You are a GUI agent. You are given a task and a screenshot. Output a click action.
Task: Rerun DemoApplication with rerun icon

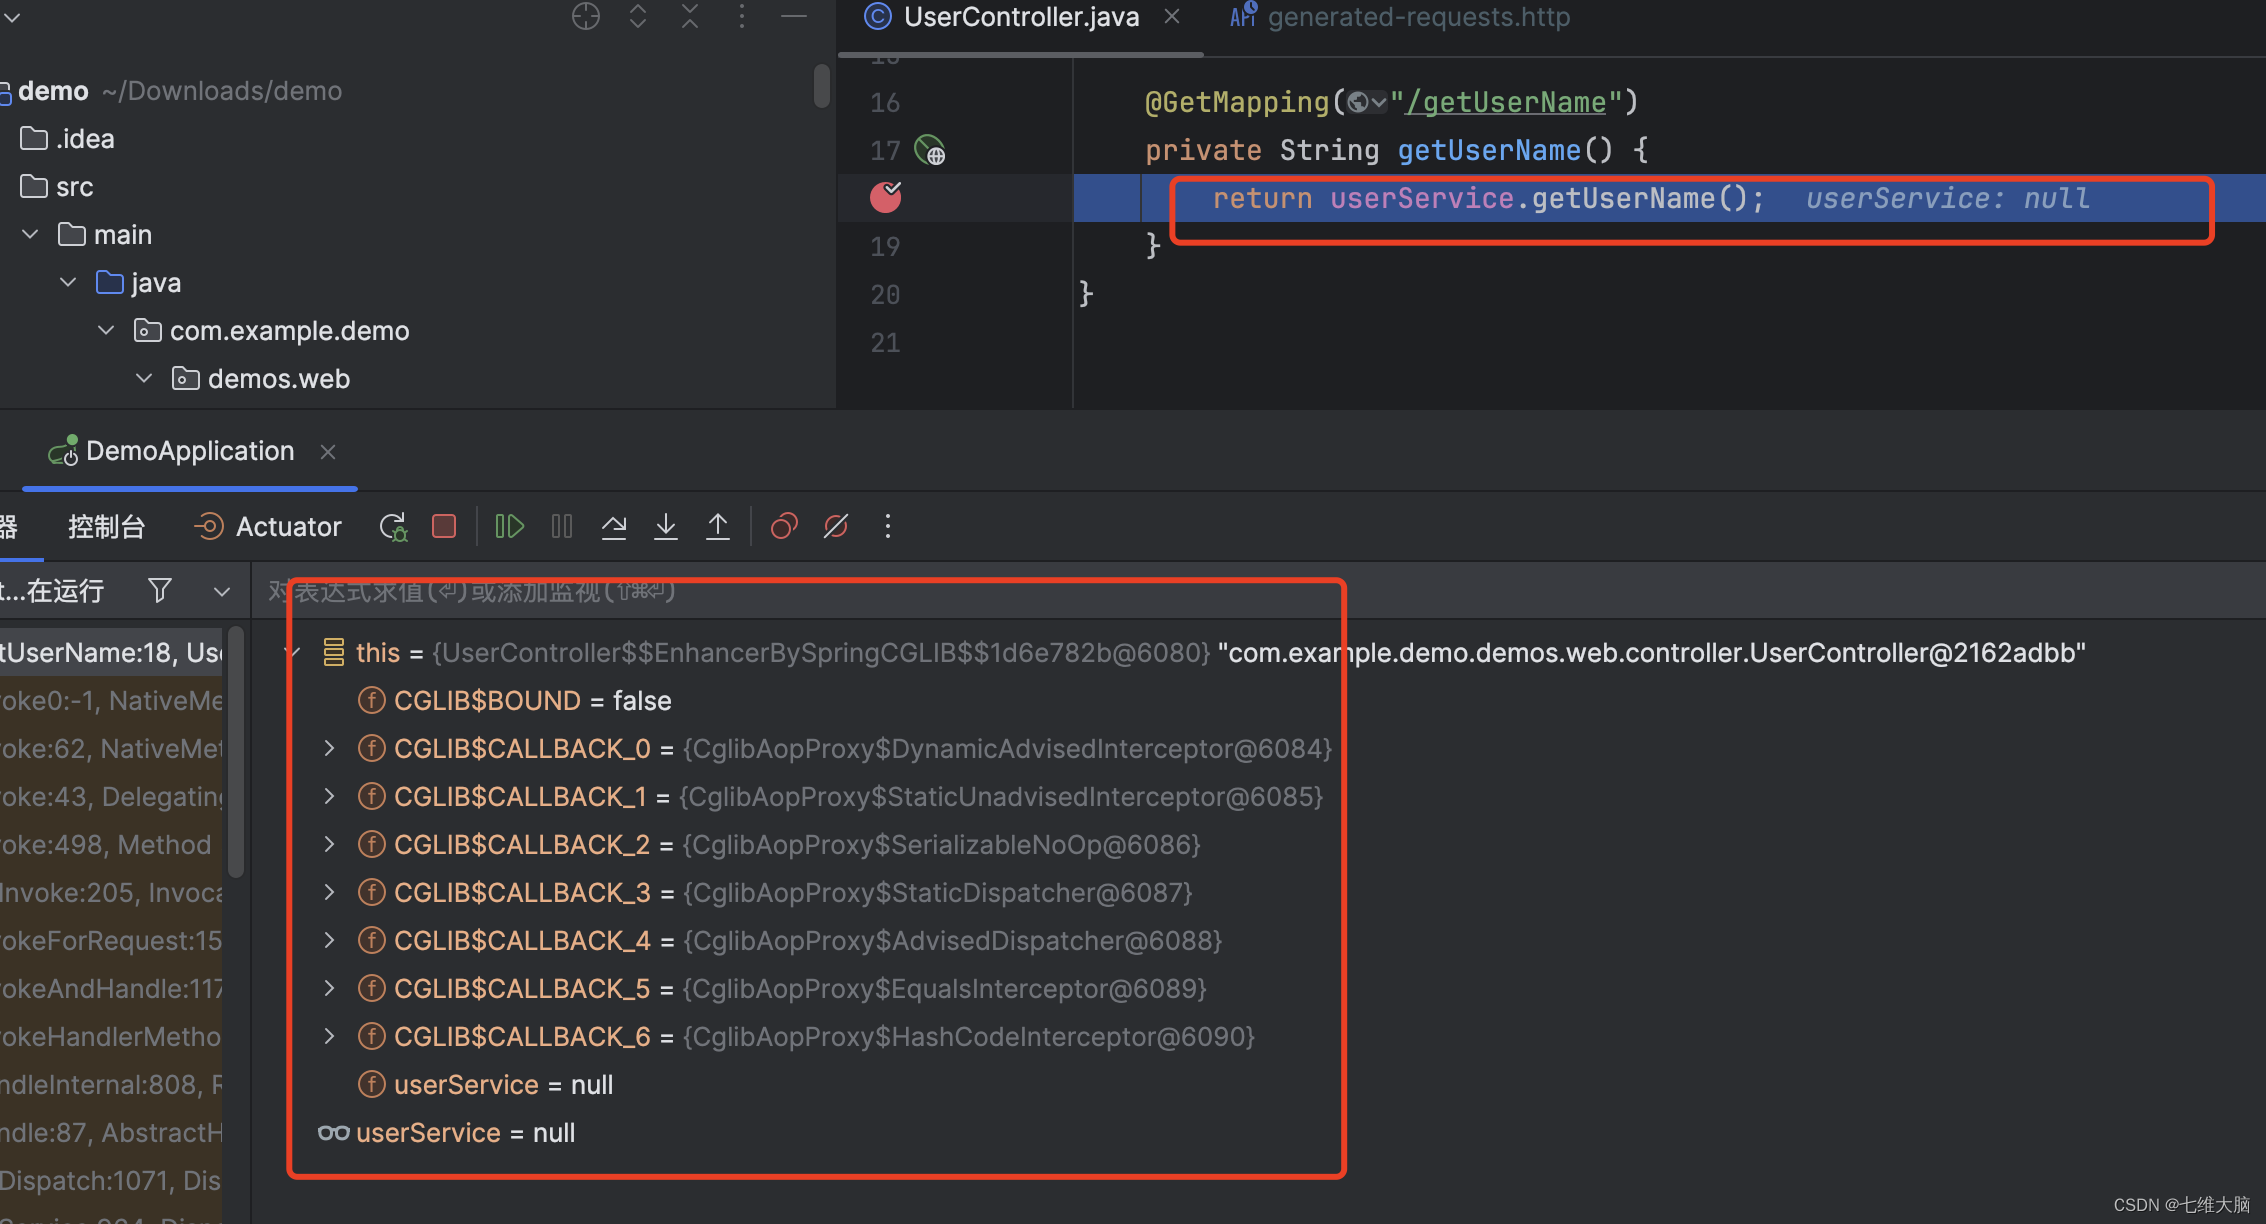tap(393, 526)
